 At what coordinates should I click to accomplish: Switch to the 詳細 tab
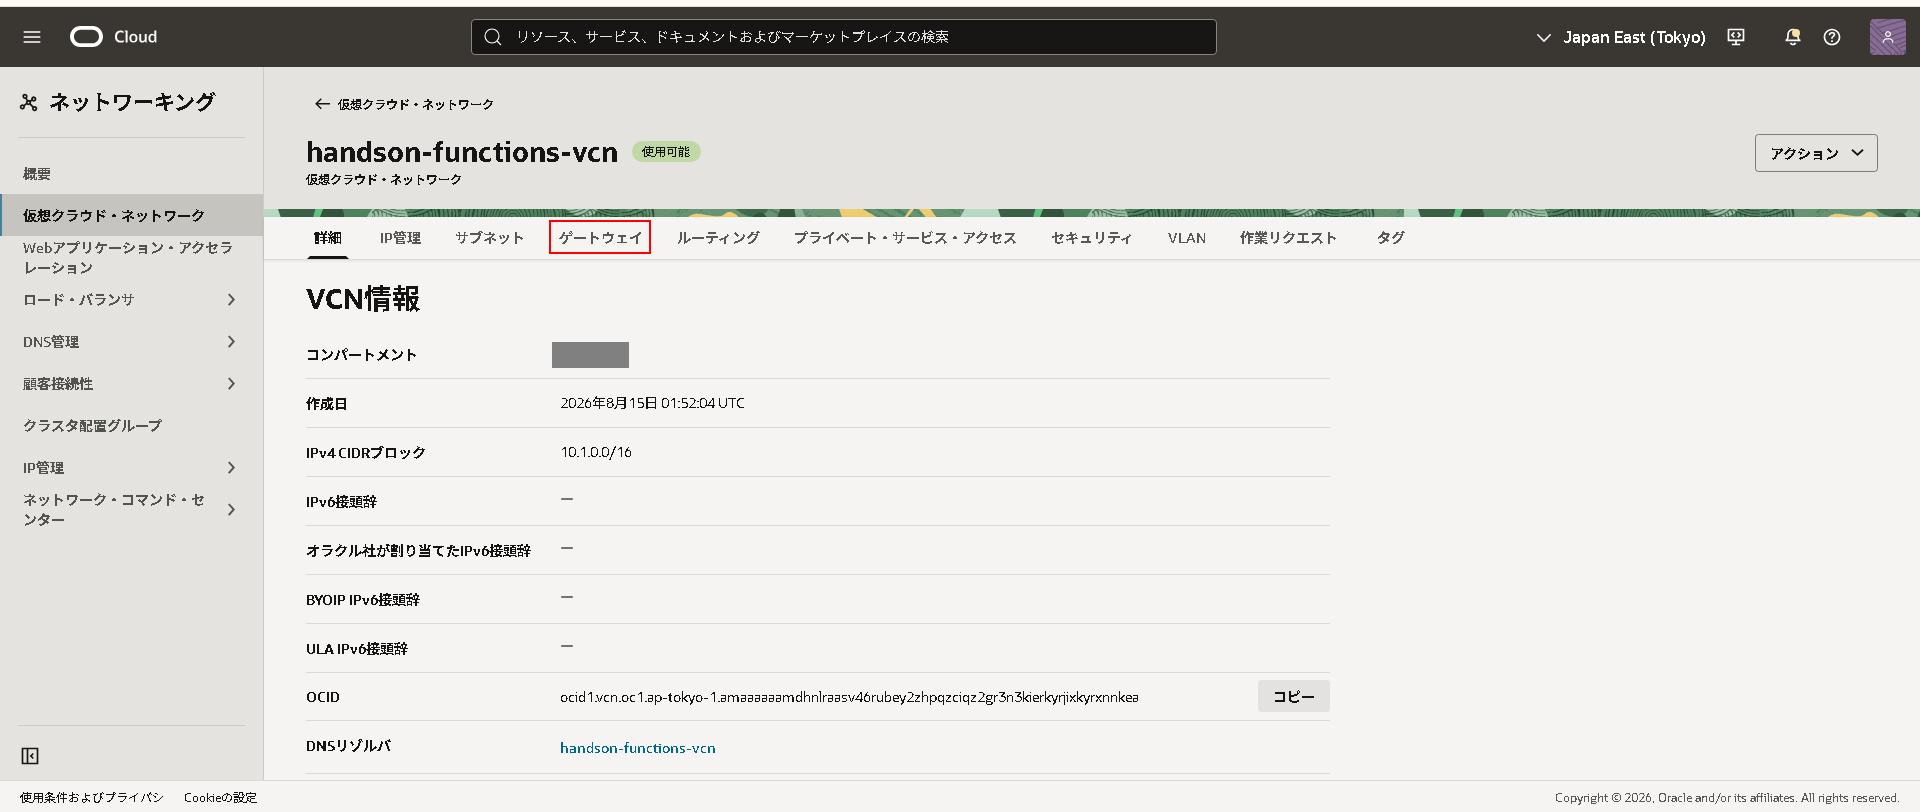328,238
